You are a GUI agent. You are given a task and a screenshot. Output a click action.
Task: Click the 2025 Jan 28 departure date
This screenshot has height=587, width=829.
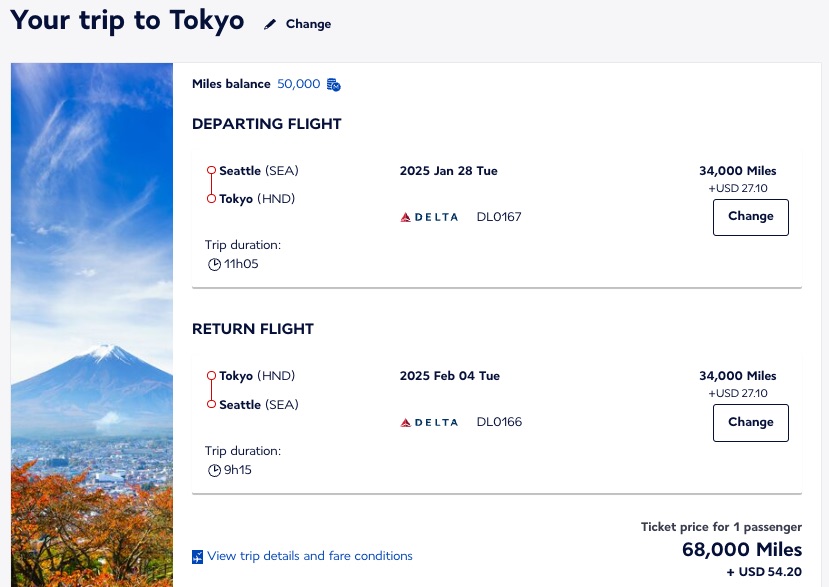tap(448, 171)
